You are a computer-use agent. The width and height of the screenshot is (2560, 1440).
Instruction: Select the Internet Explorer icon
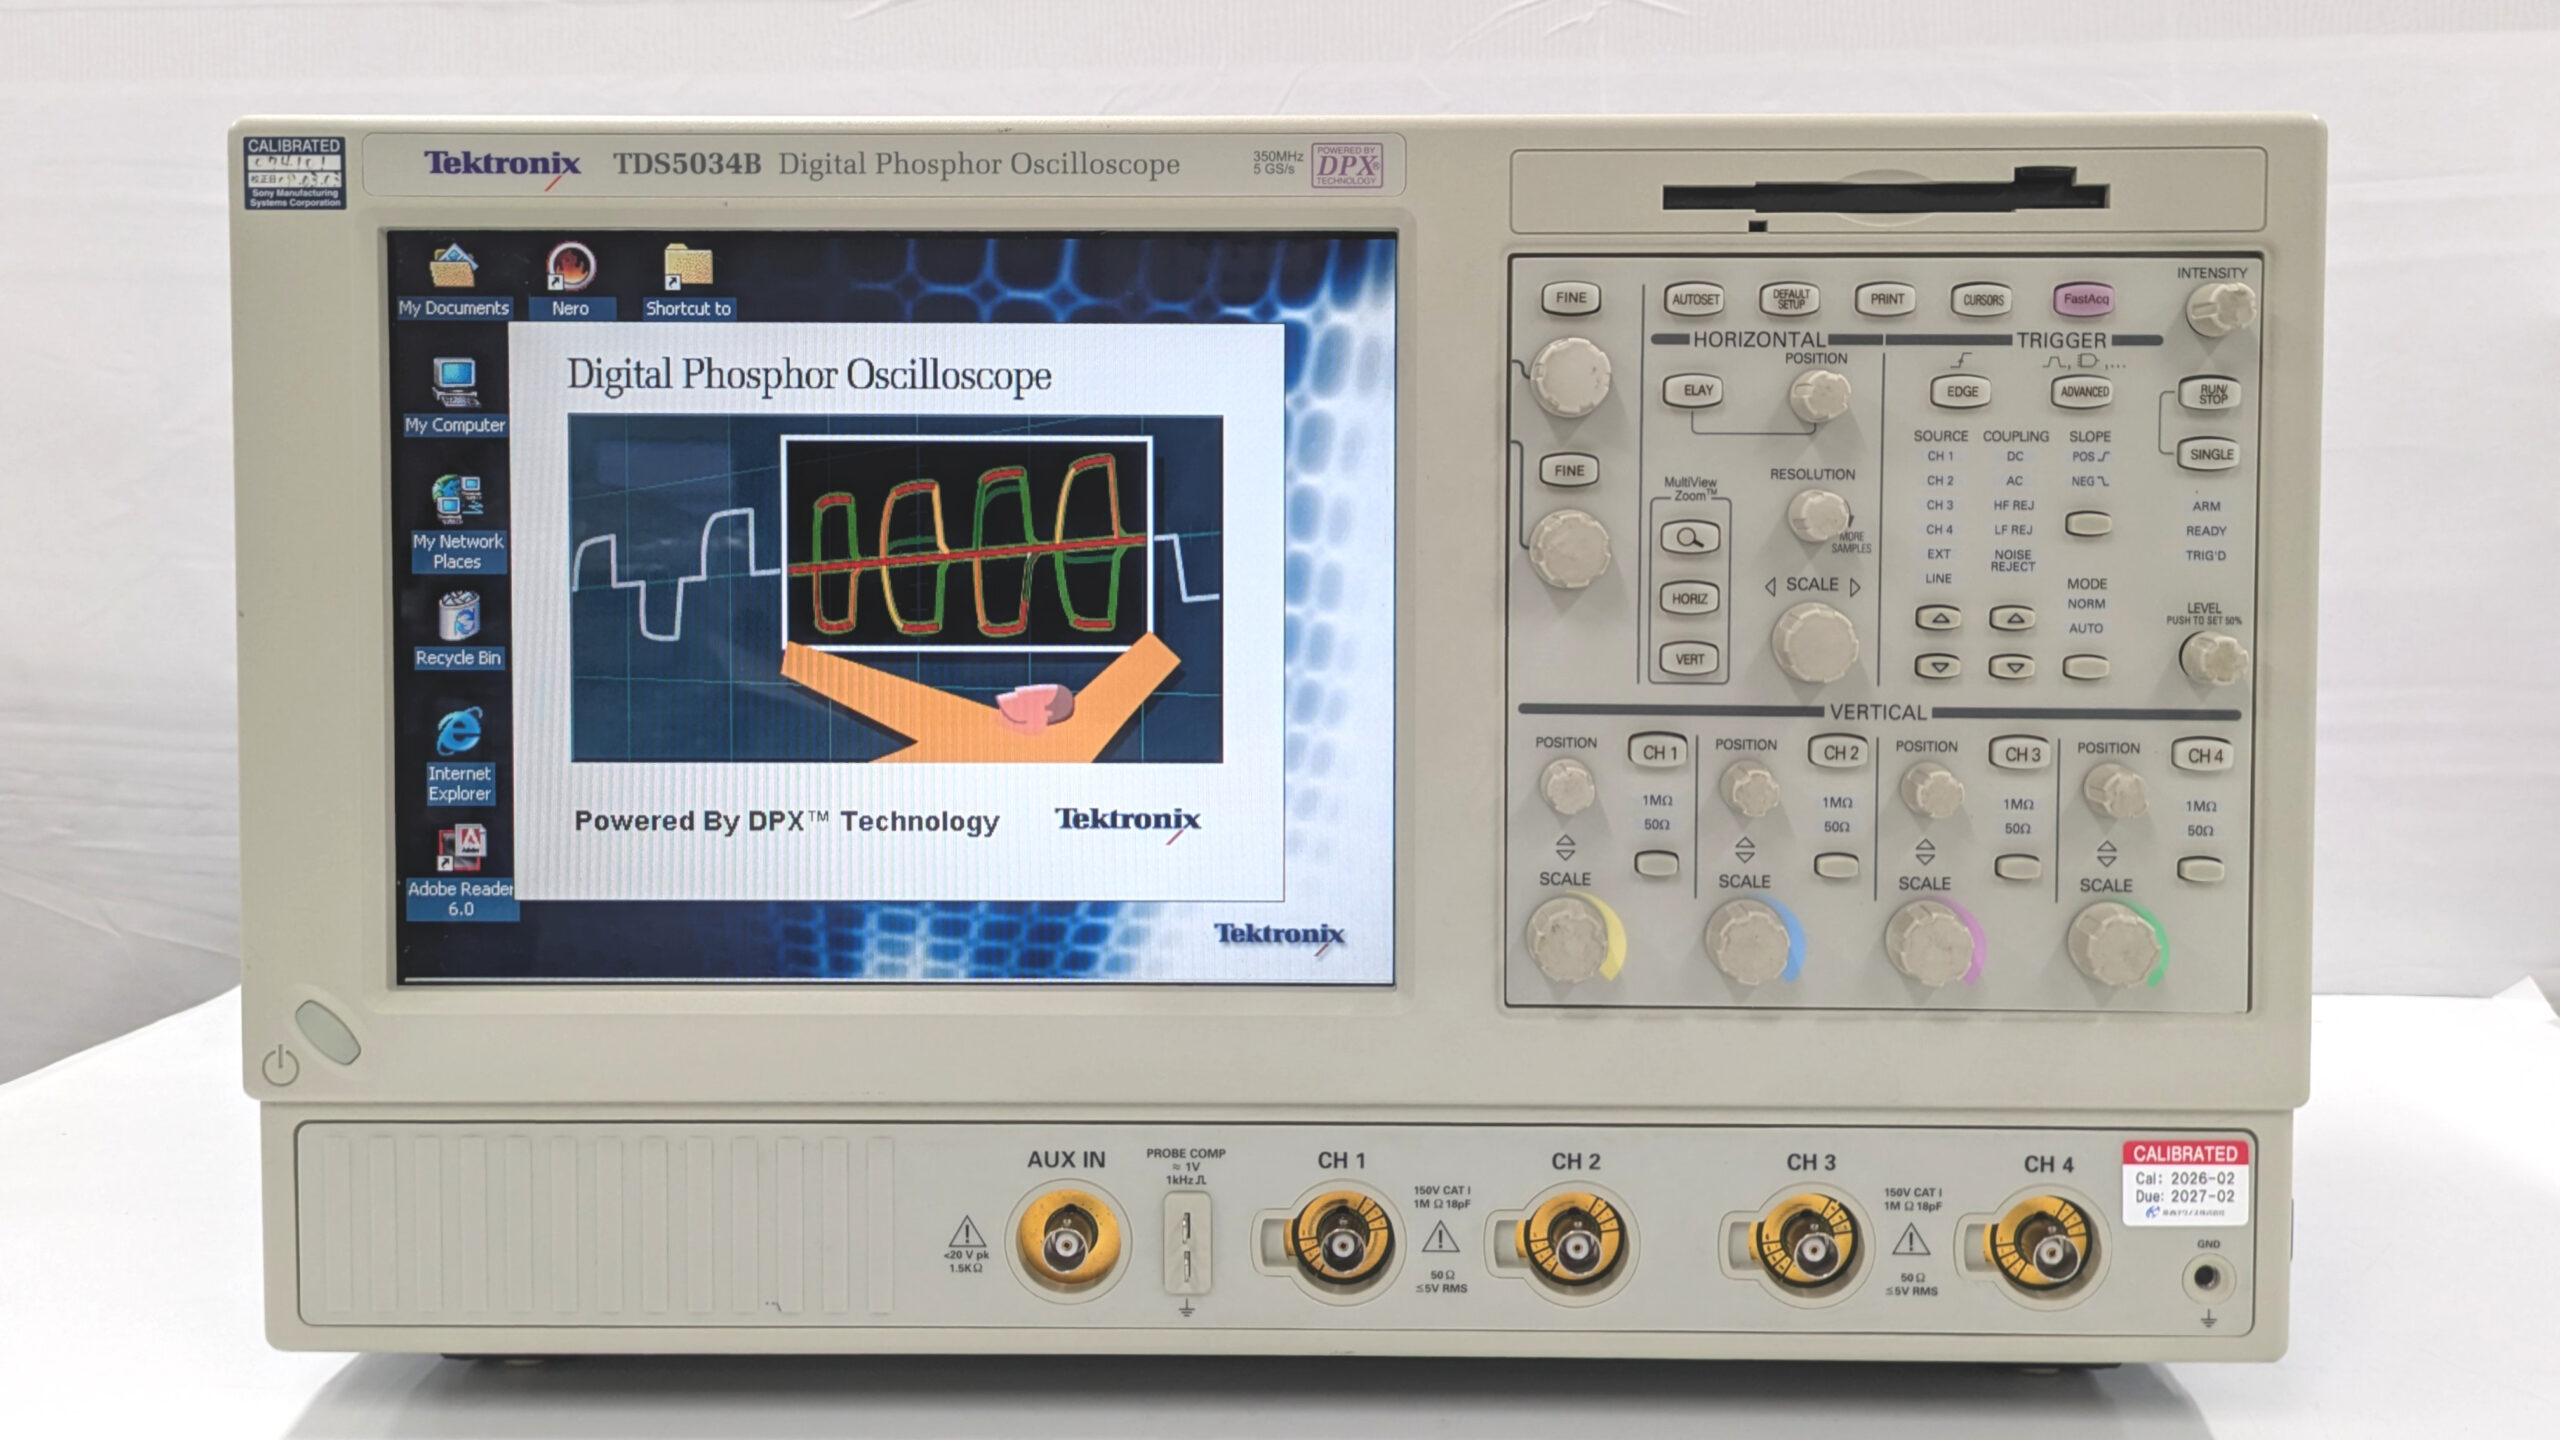click(x=459, y=755)
